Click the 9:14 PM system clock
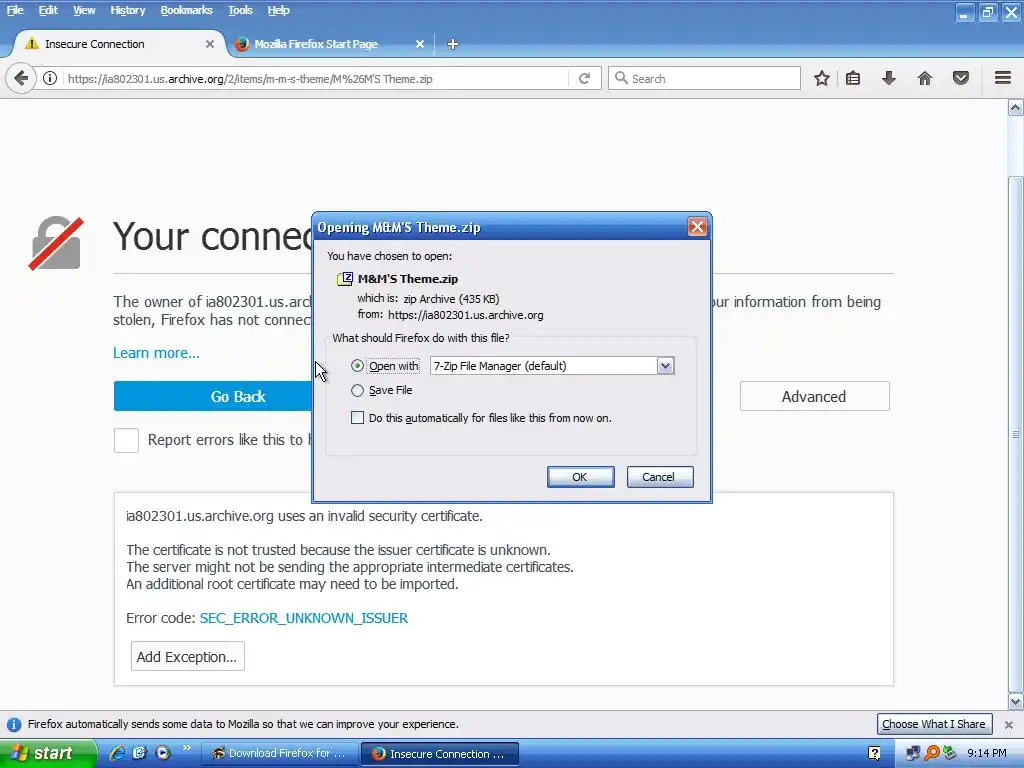Screen dimensions: 1024x768 987,754
